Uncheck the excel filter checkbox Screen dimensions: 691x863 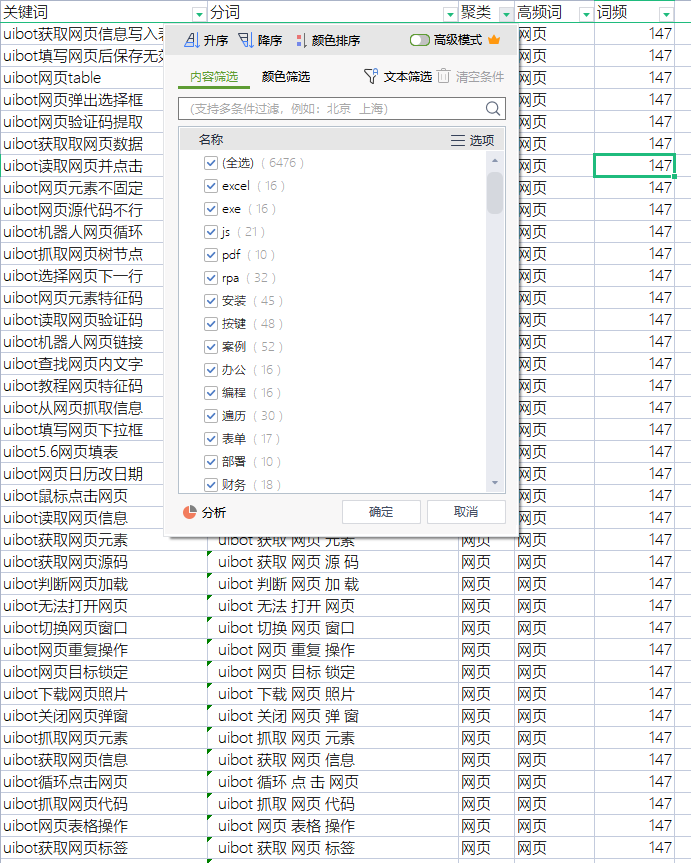tap(210, 186)
